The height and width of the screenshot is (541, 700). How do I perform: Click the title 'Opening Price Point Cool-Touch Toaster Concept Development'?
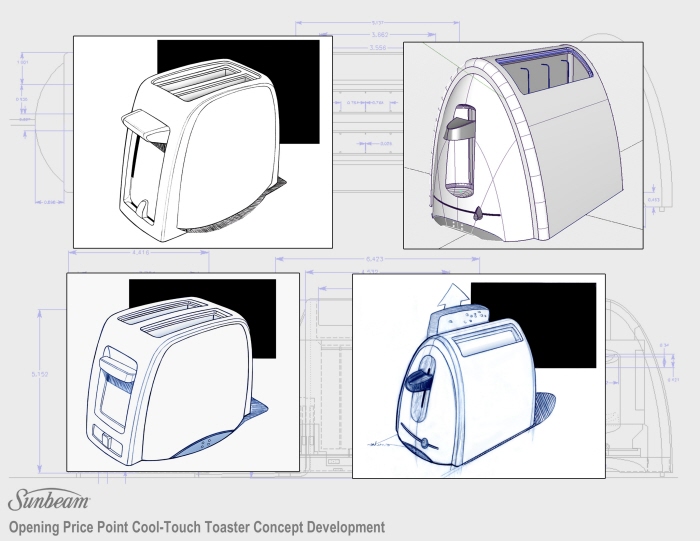197,527
